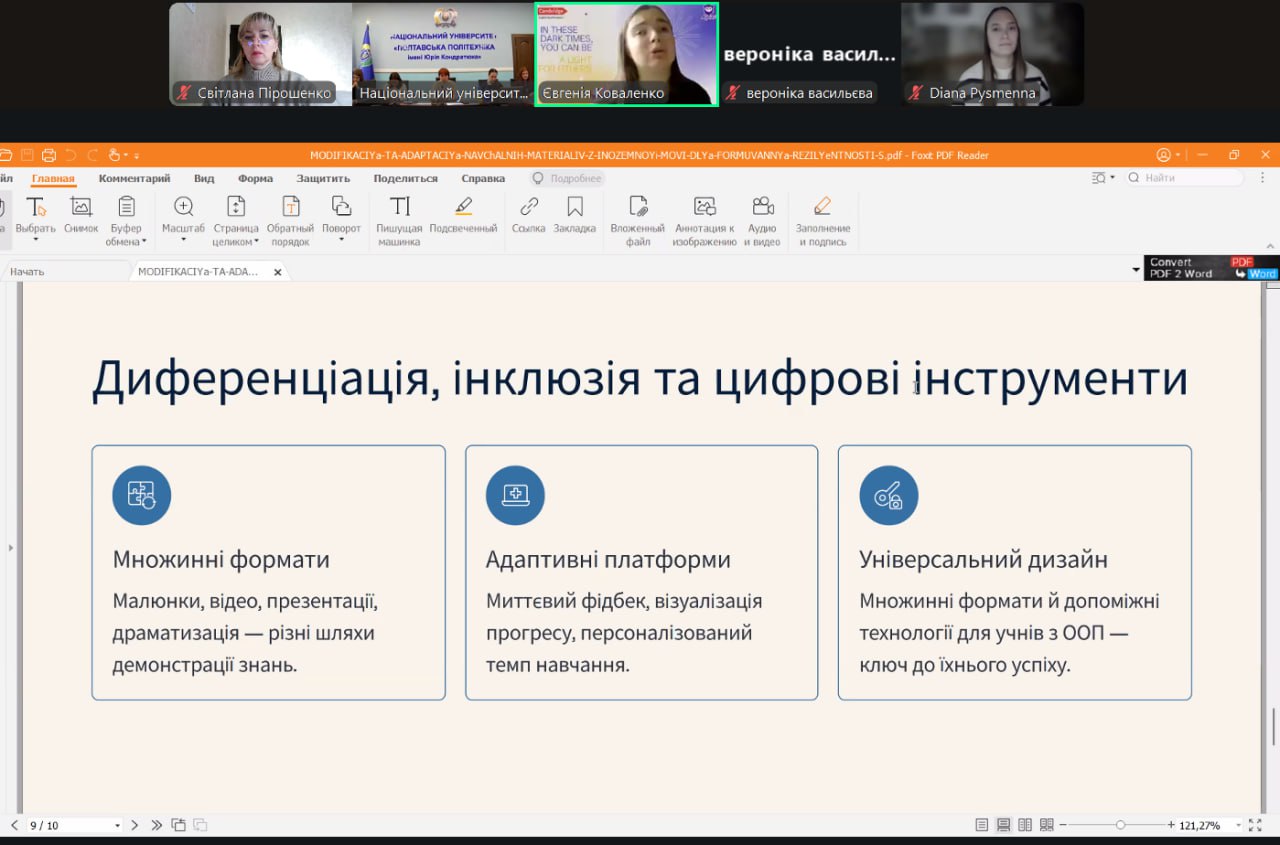Click the print icon in title bar
The width and height of the screenshot is (1280, 845).
[49, 155]
